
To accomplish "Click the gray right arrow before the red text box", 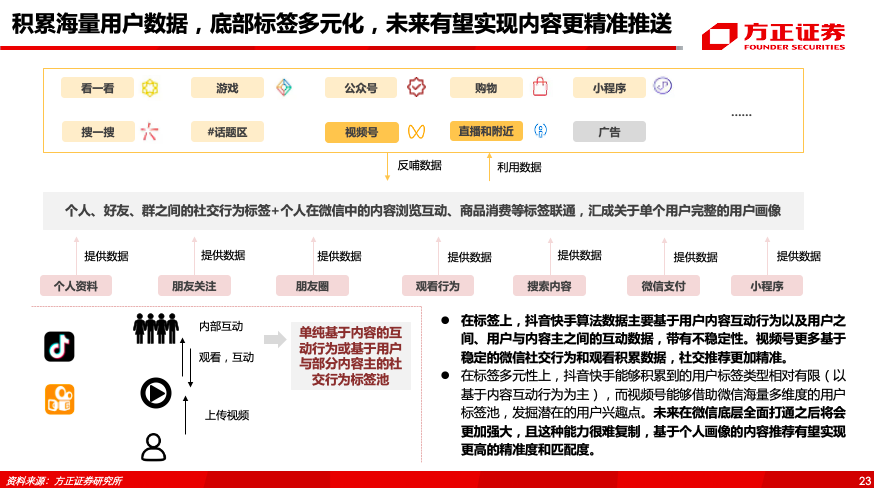I will point(275,339).
